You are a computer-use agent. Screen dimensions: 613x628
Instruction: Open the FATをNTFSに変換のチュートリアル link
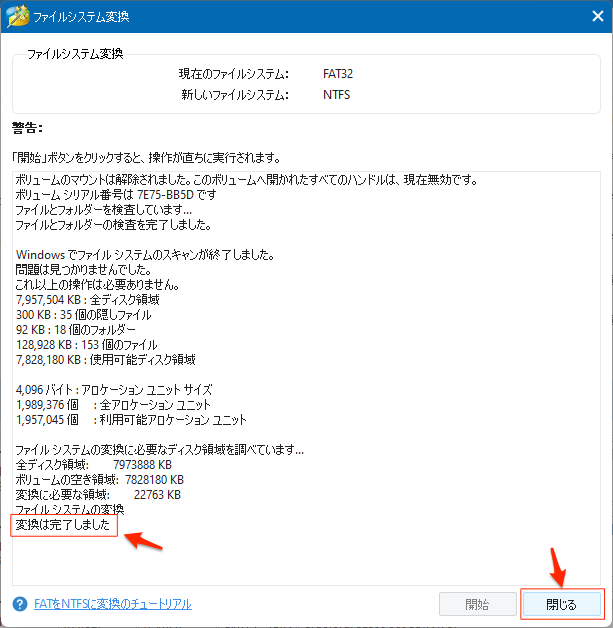[x=113, y=604]
